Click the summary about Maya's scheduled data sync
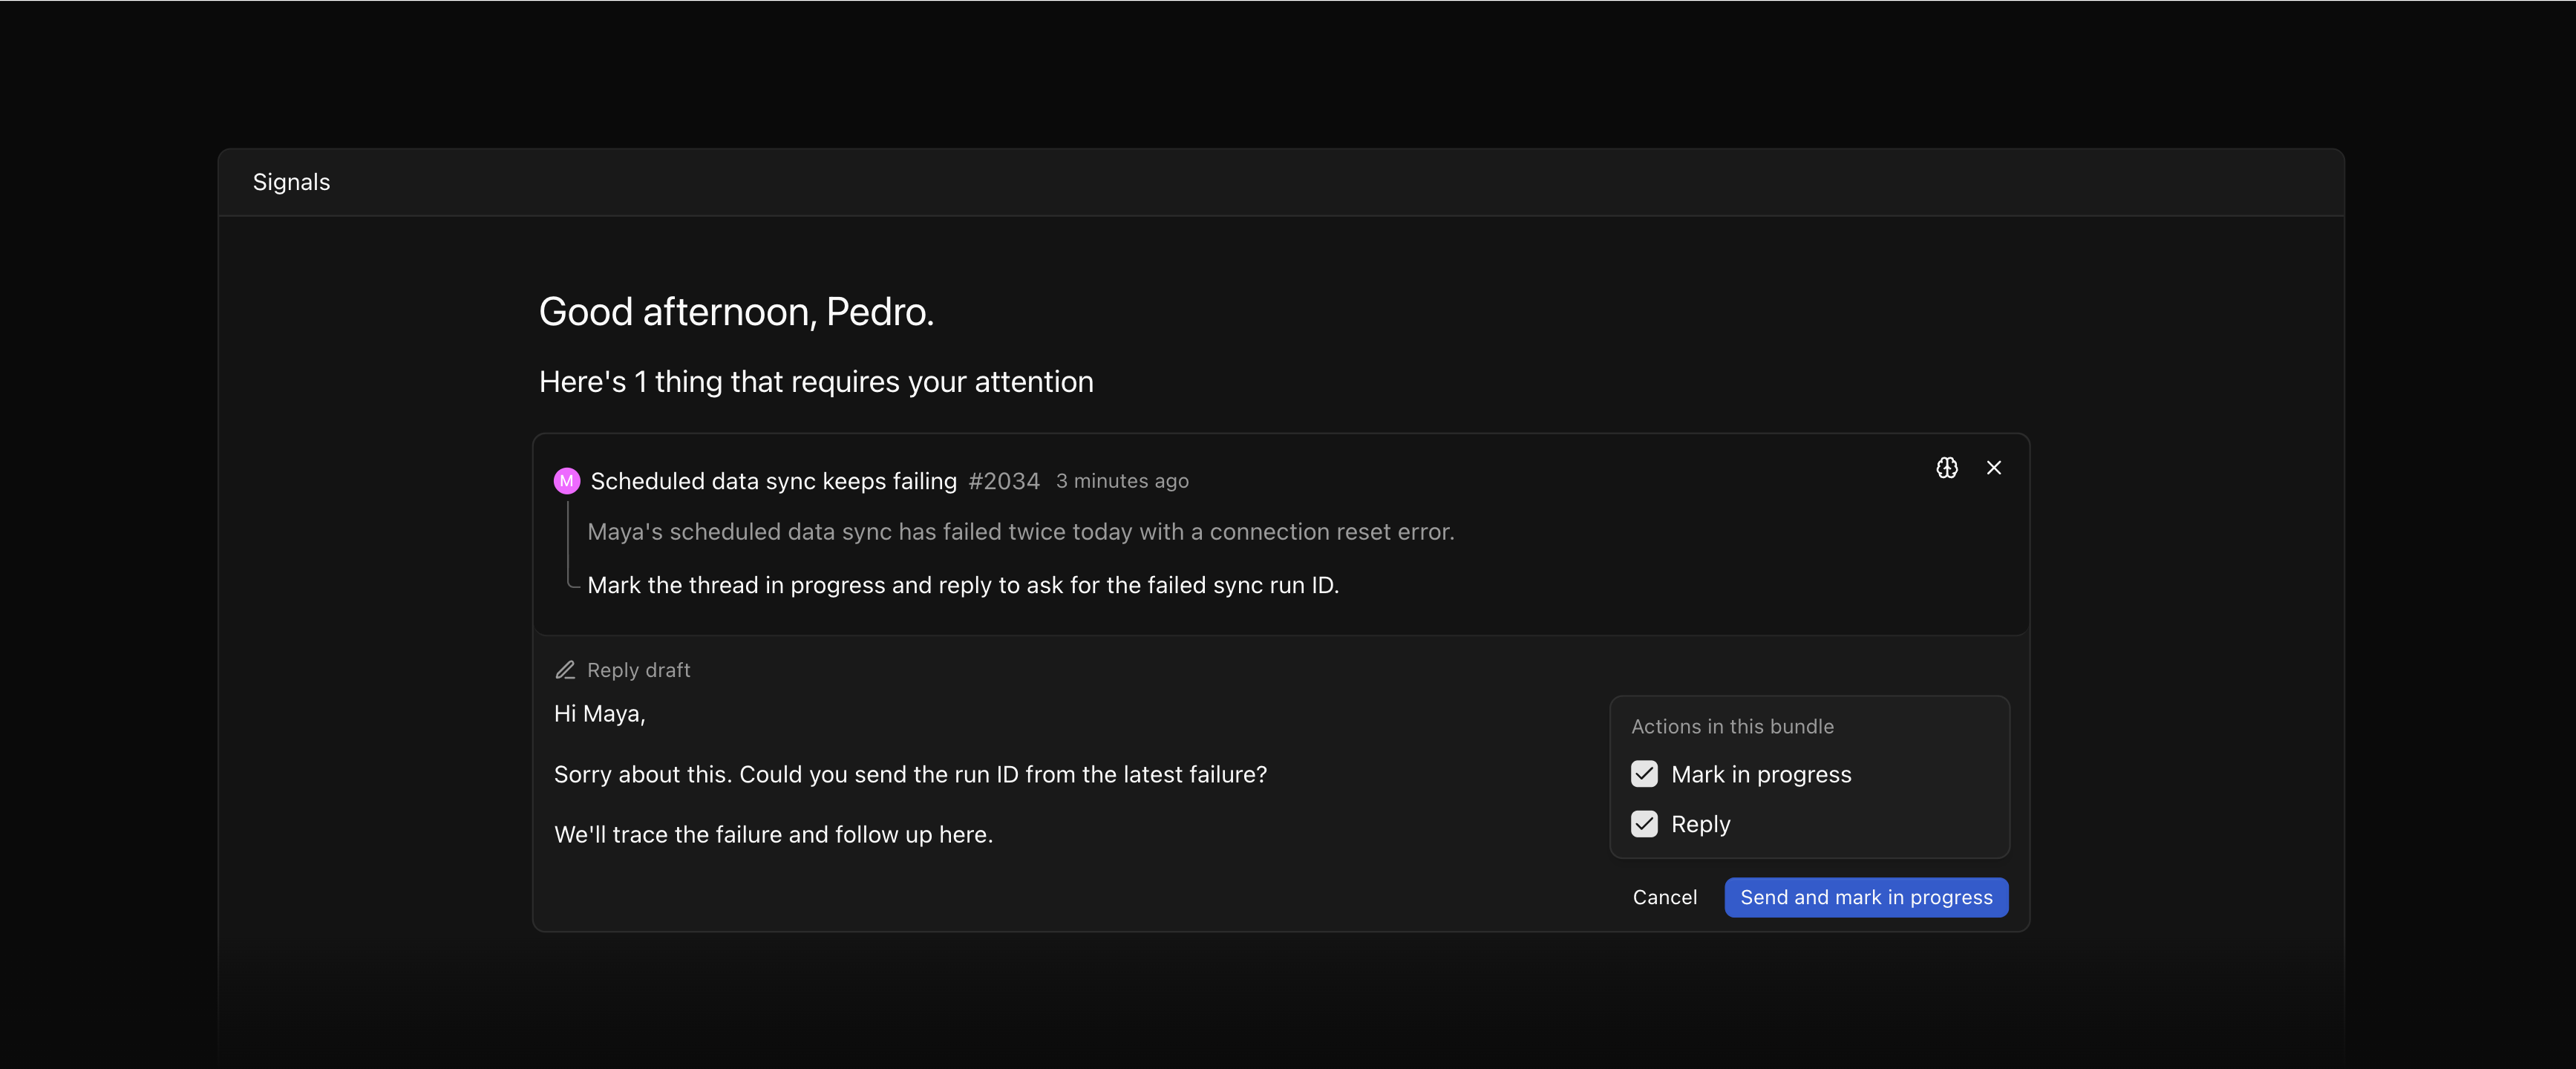 click(x=1020, y=532)
